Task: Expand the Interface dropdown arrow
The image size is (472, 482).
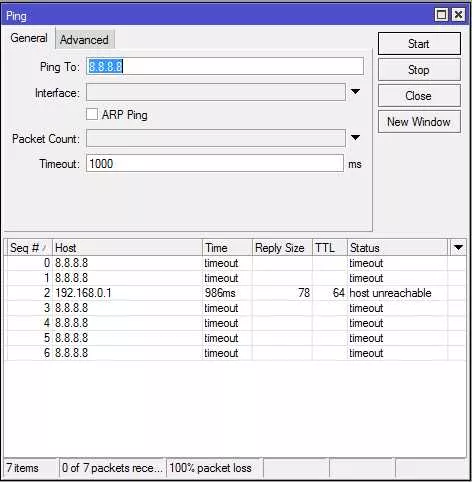Action: pos(355,92)
